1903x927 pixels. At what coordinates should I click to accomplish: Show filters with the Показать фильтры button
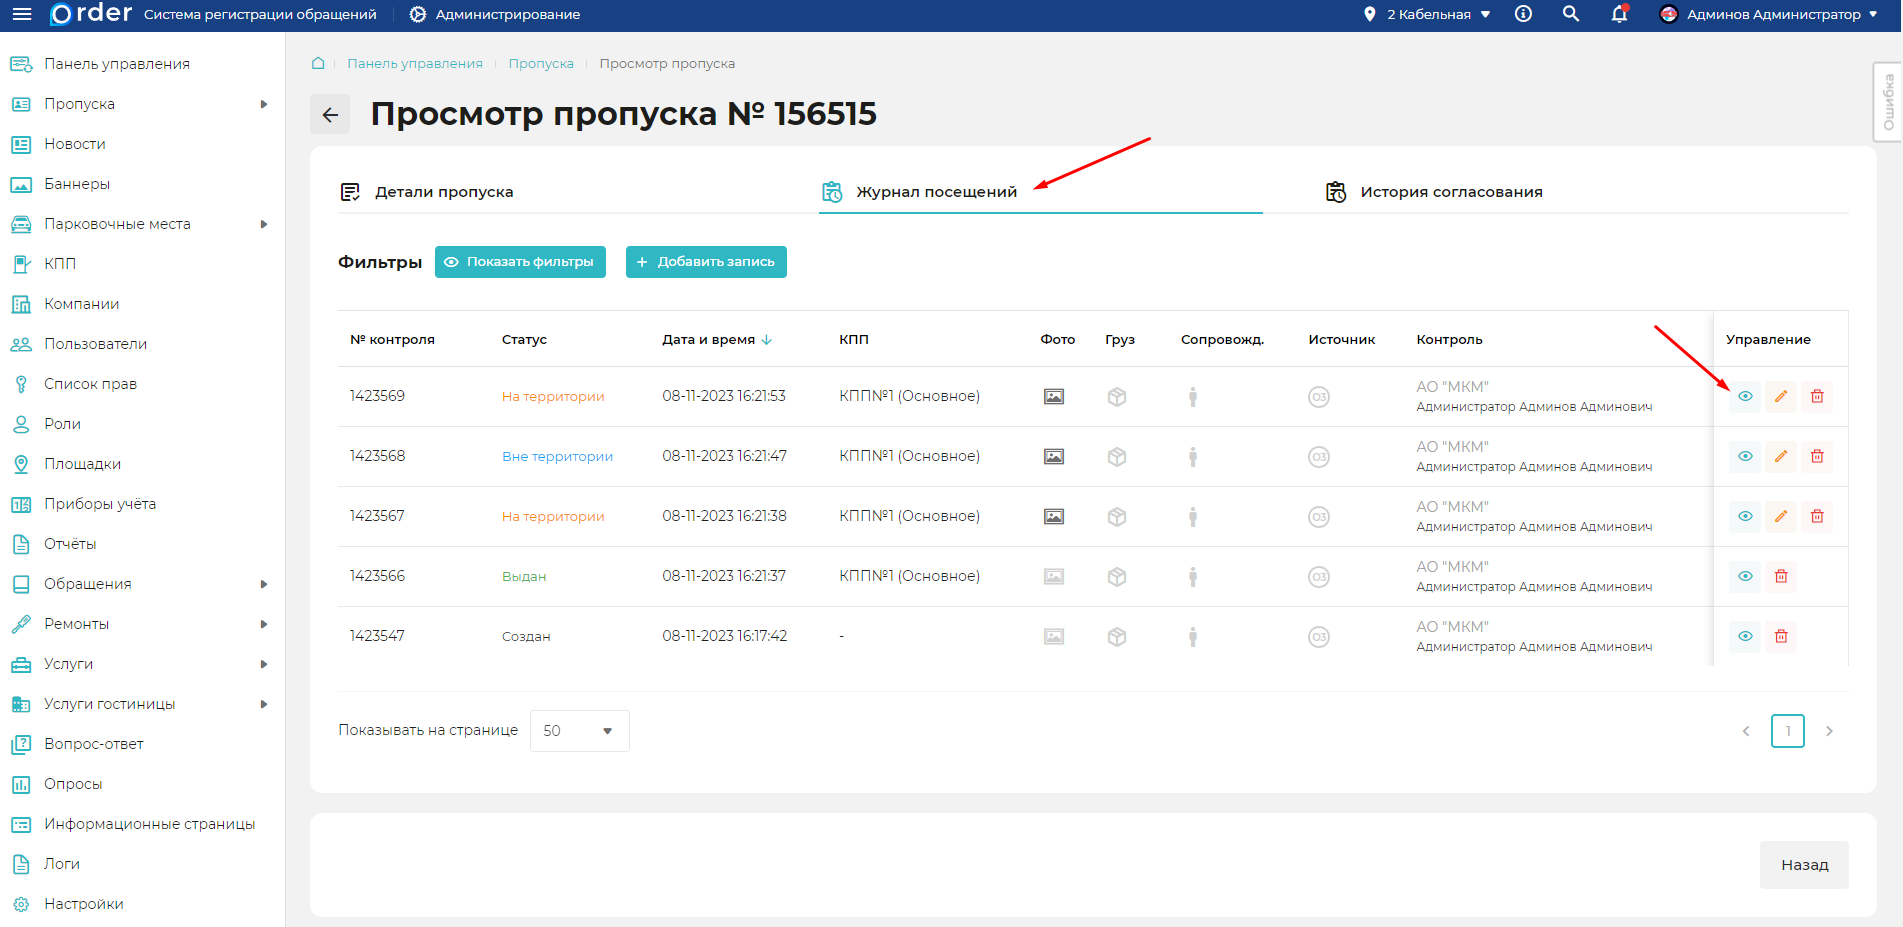click(x=520, y=262)
